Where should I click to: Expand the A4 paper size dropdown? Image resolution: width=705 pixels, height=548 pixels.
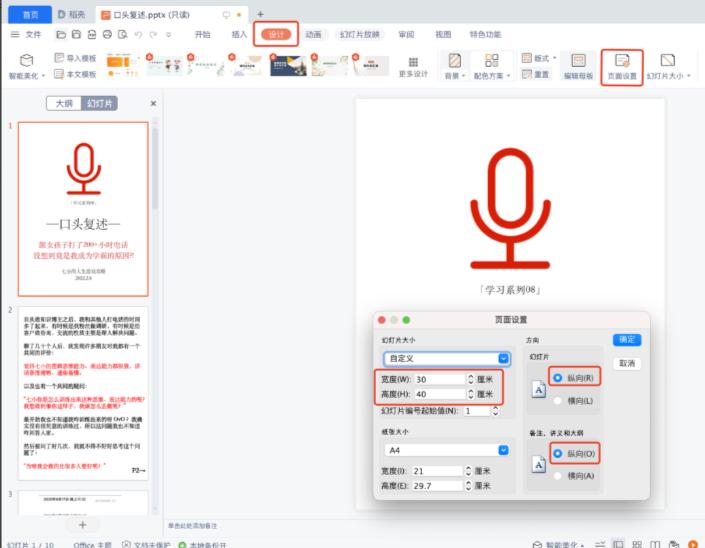[x=446, y=450]
